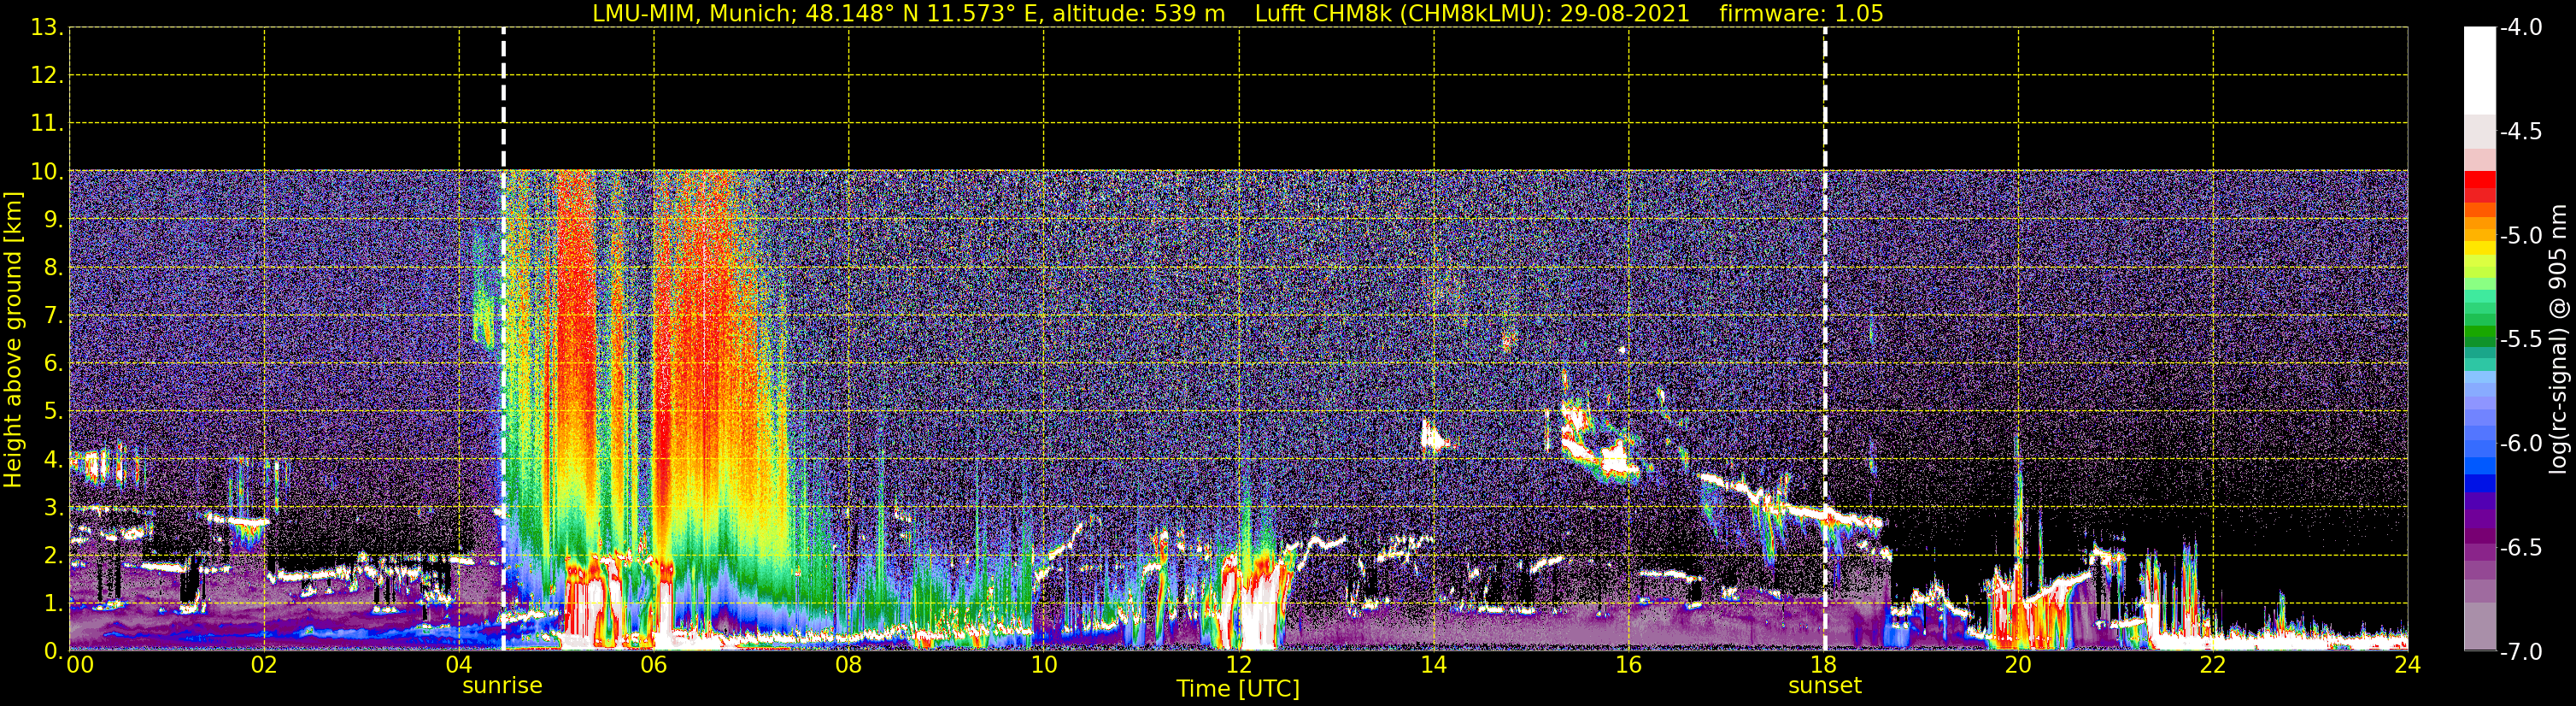This screenshot has height=706, width=2576.
Task: Click the time axis tick label '18'
Action: (x=1824, y=665)
